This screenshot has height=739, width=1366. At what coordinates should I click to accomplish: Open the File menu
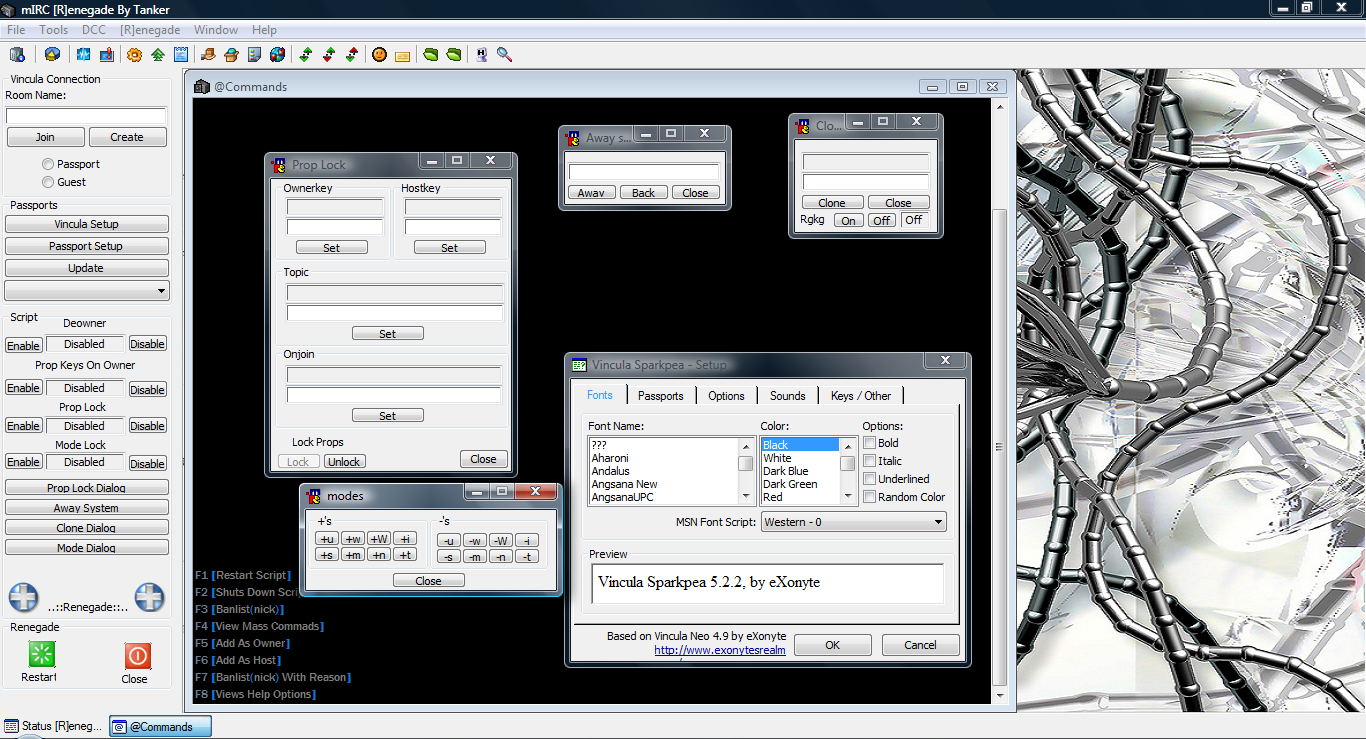point(16,30)
